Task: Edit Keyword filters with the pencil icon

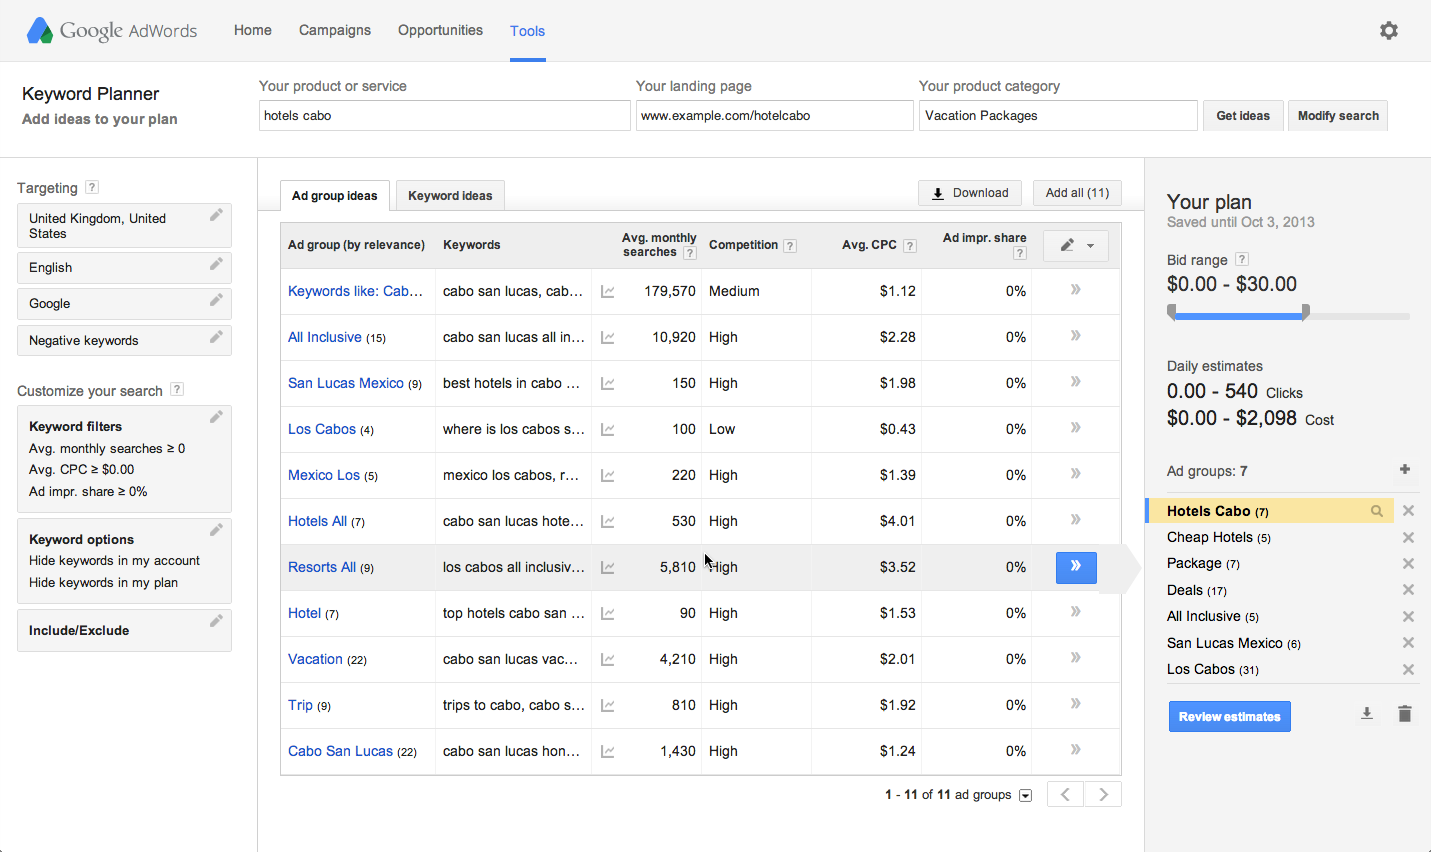Action: tap(216, 417)
